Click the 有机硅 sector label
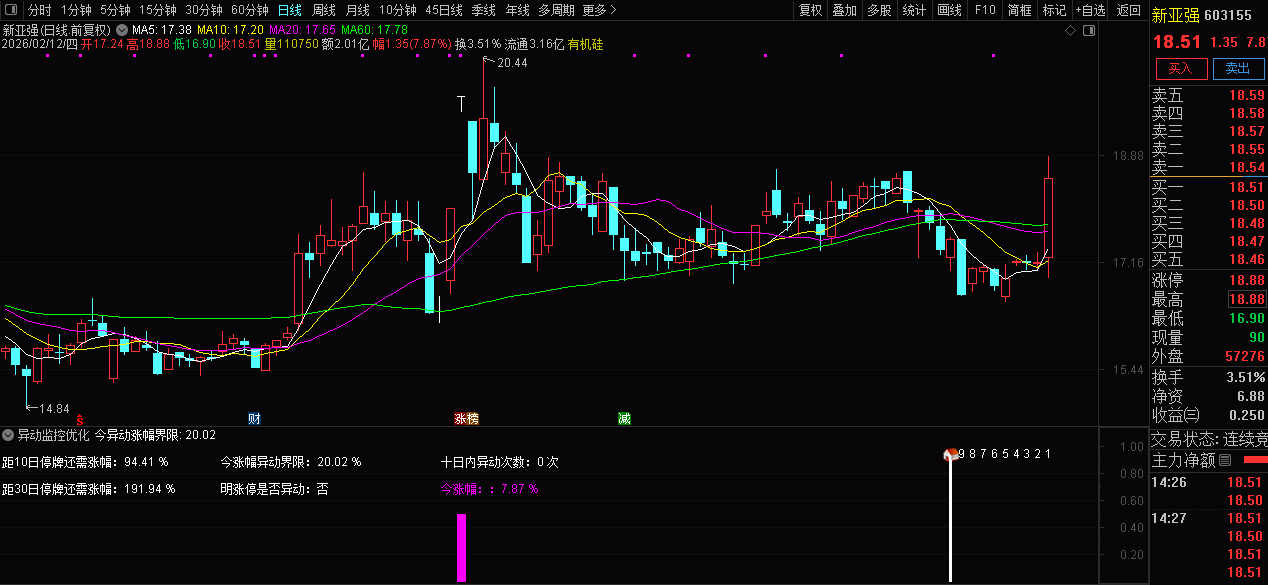Viewport: 1268px width, 585px height. point(585,44)
